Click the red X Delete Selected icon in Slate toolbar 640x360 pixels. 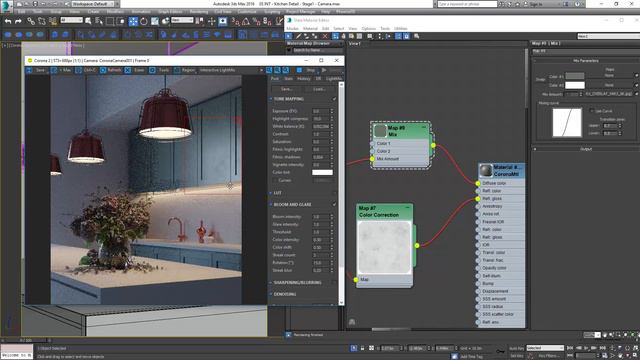325,36
